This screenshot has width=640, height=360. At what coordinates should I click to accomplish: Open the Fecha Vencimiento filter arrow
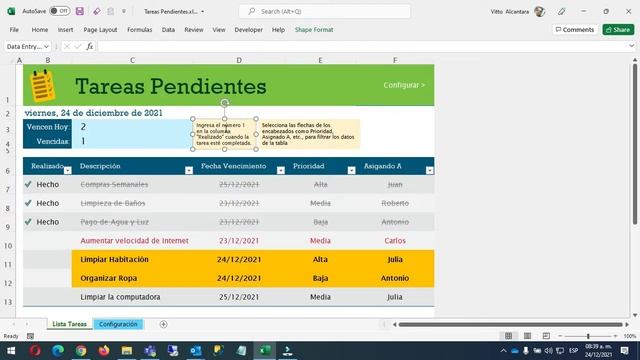281,171
